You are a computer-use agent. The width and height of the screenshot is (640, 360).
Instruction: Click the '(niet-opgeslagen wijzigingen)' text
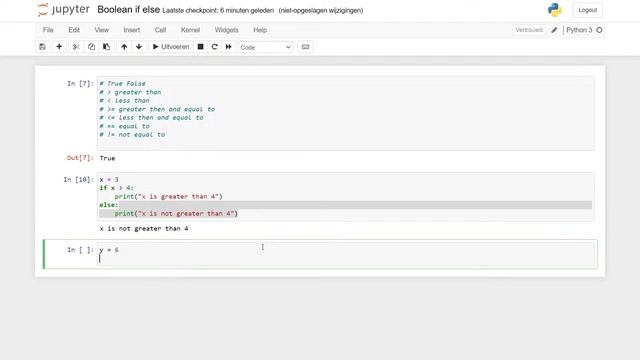click(321, 11)
